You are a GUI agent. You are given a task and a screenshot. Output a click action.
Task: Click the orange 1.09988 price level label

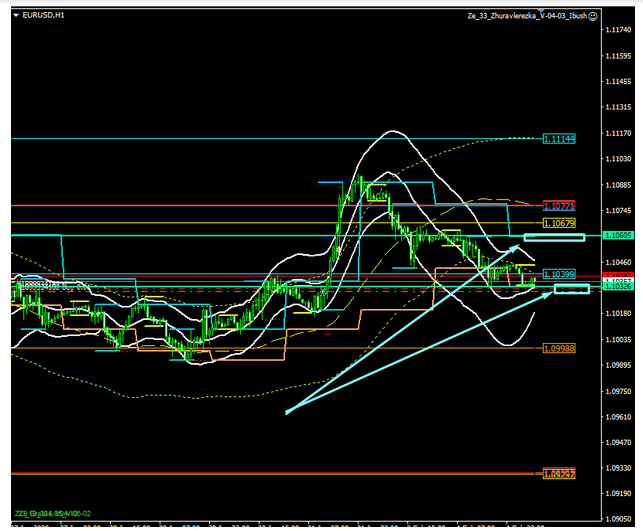click(x=559, y=348)
